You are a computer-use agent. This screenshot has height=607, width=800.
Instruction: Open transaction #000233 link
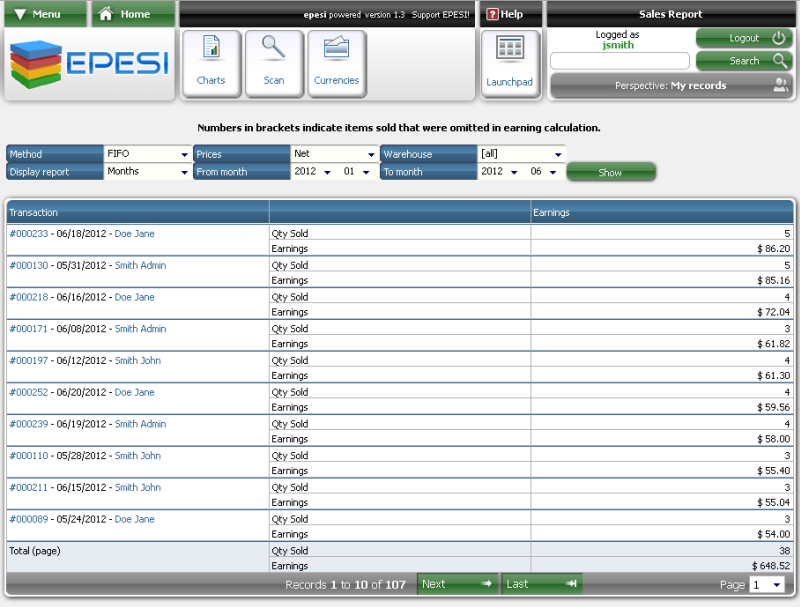(28, 234)
